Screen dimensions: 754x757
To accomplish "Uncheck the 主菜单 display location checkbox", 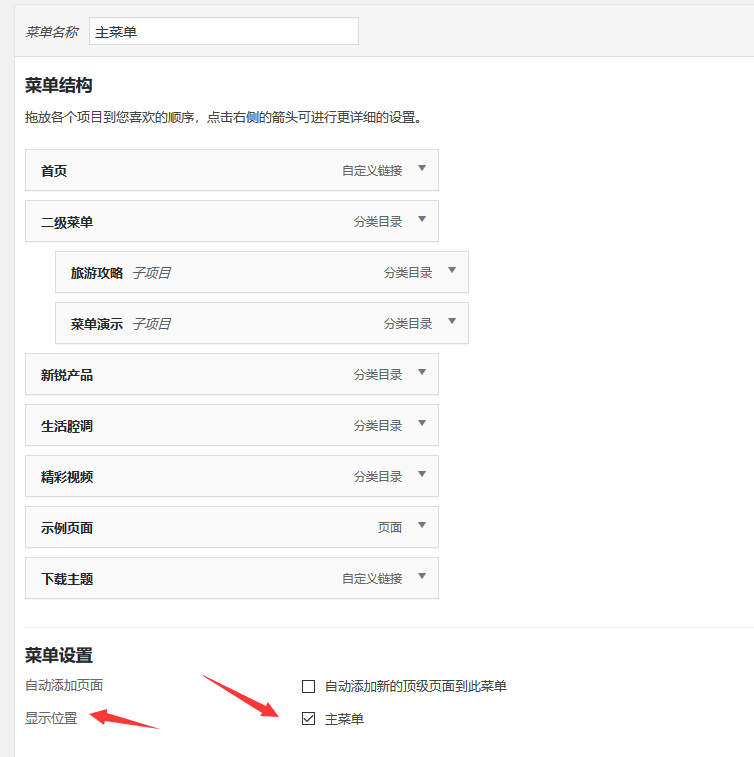I will pyautogui.click(x=309, y=719).
